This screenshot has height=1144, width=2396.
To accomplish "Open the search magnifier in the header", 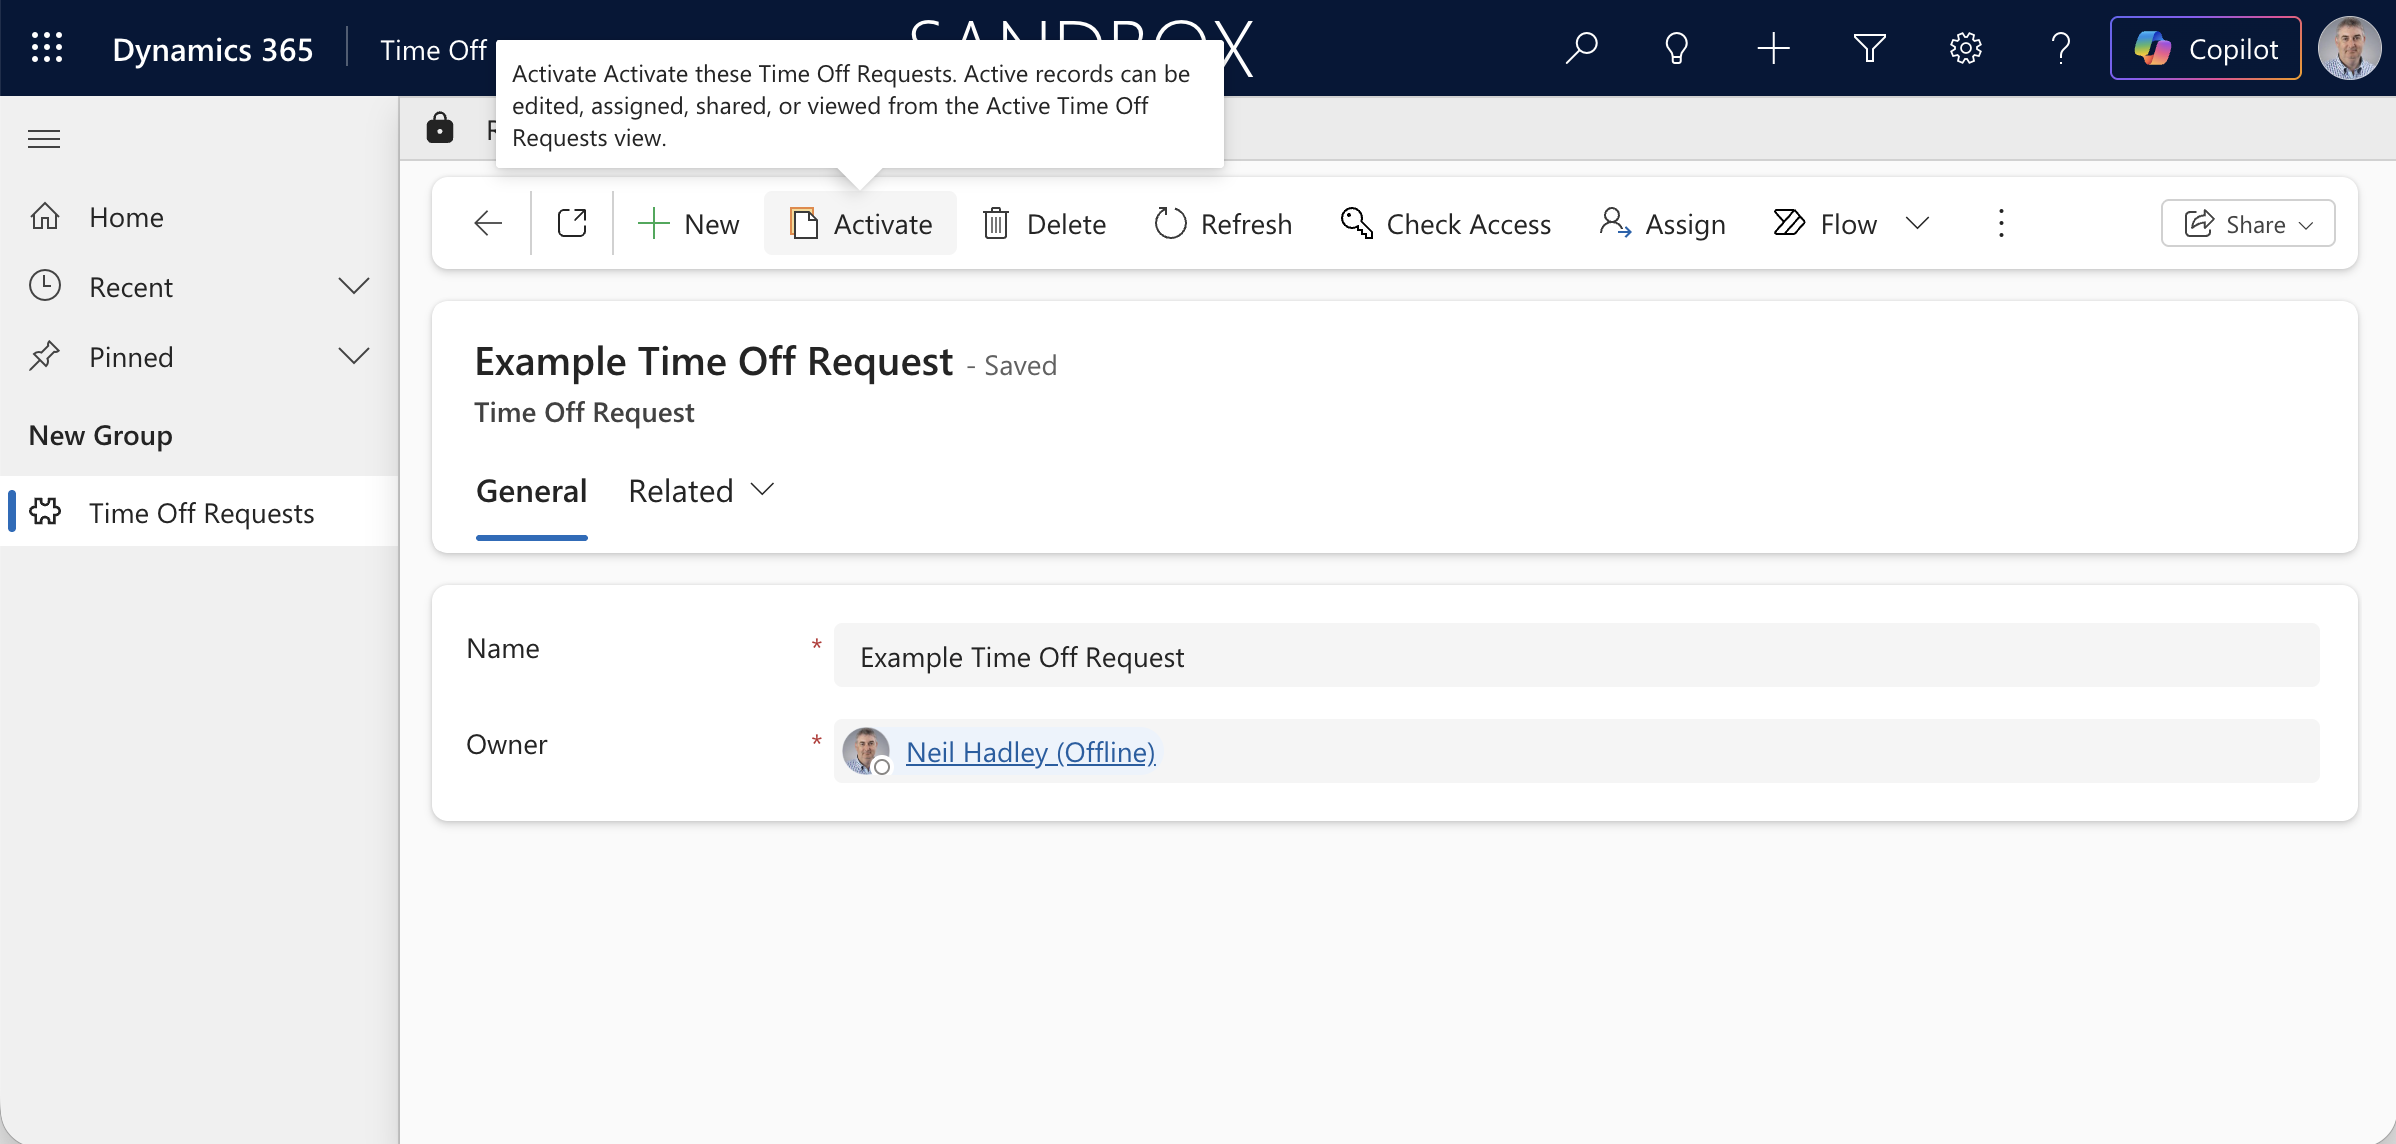I will coord(1581,48).
